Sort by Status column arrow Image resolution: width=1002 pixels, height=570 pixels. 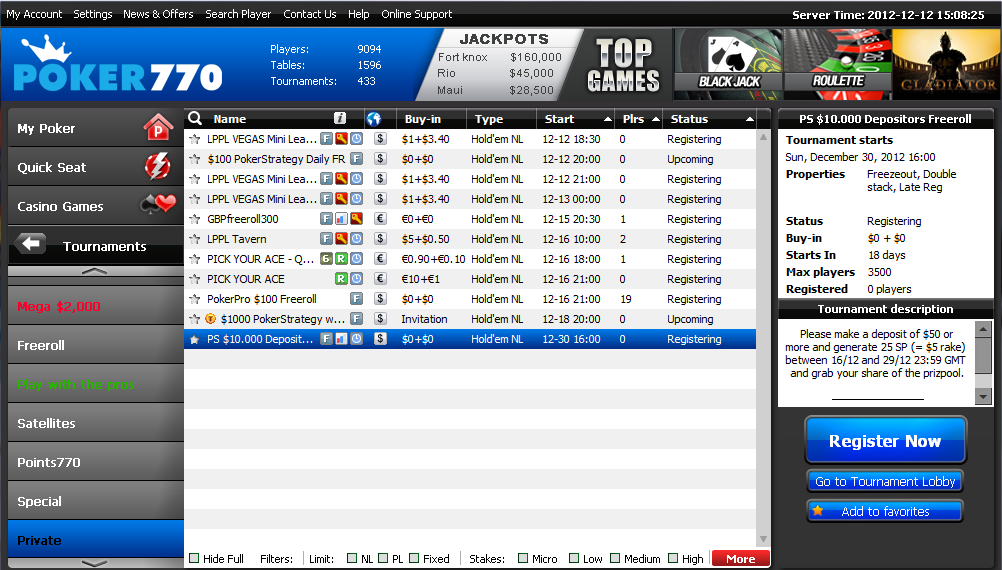[x=750, y=119]
